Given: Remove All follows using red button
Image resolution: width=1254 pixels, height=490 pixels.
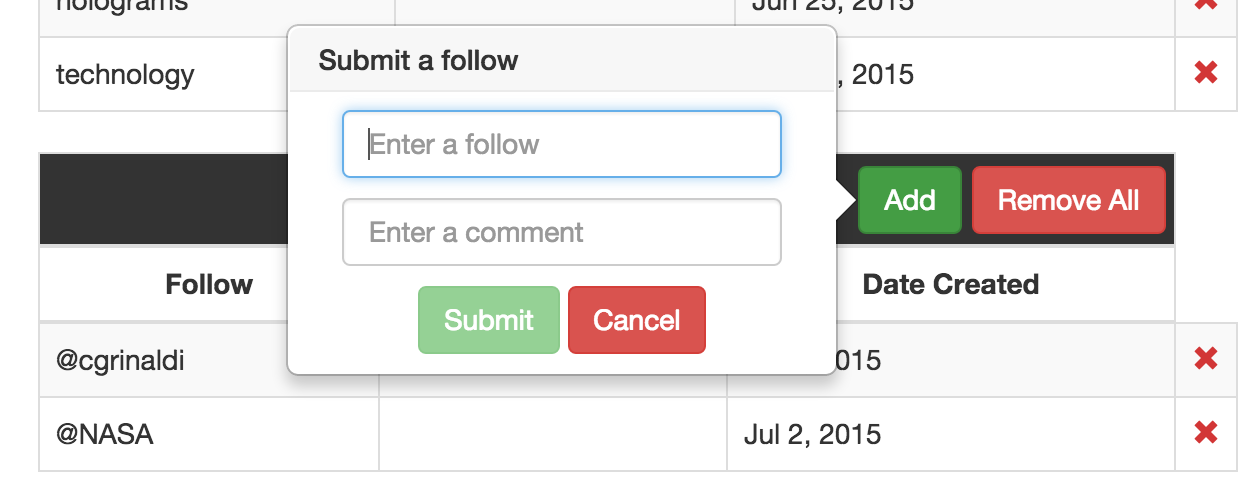Looking at the screenshot, I should click(1069, 200).
